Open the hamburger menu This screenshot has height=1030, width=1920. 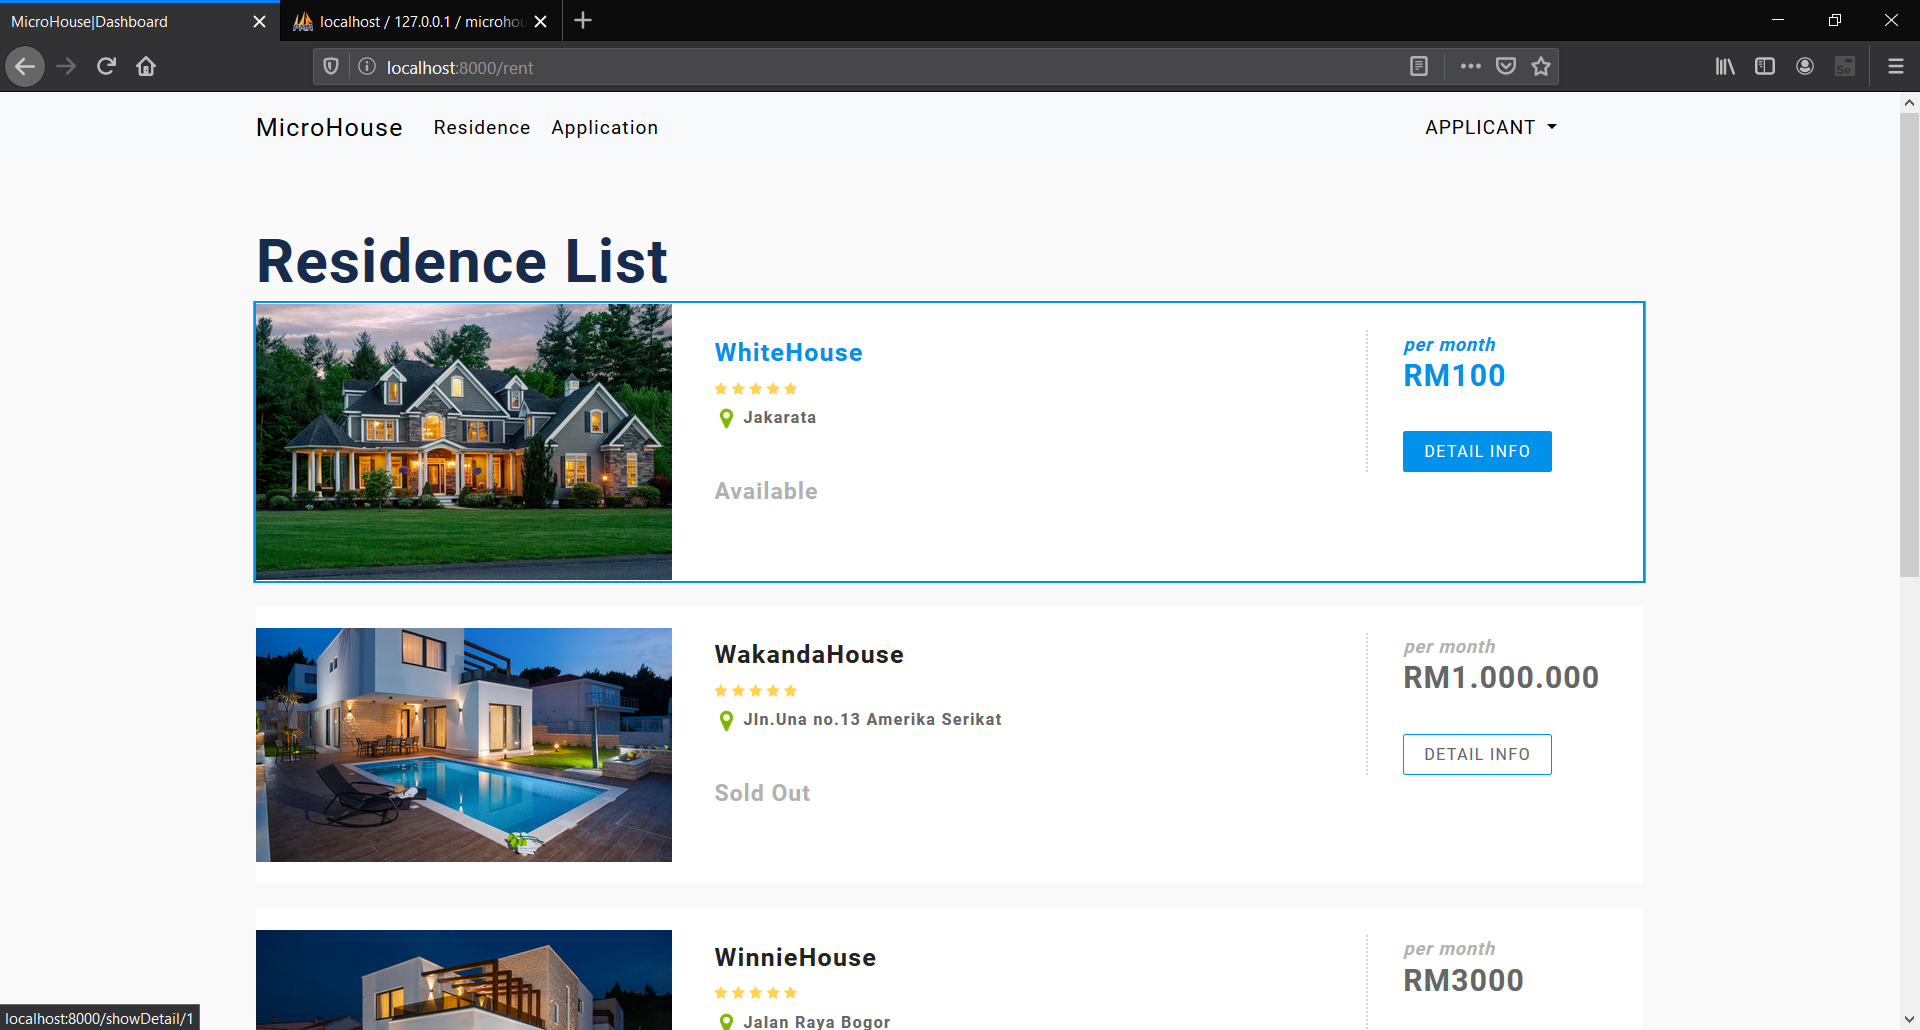pyautogui.click(x=1896, y=66)
